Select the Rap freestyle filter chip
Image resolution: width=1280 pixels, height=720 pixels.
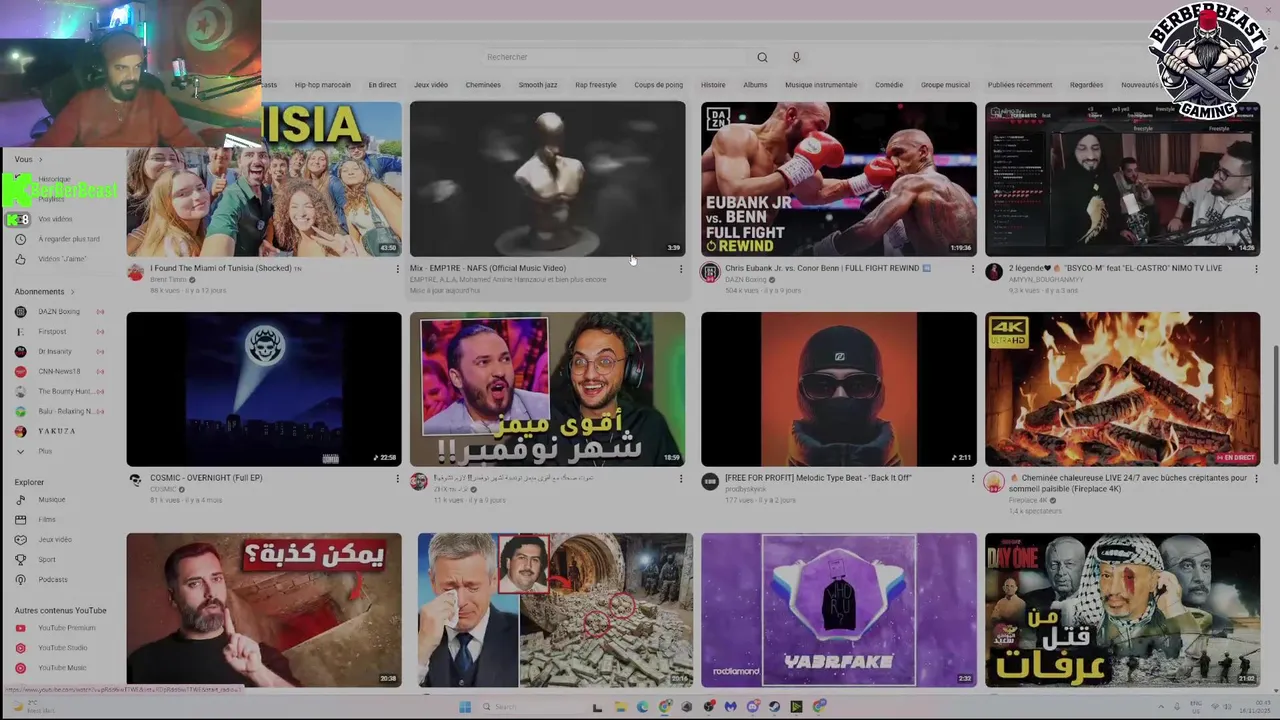596,85
